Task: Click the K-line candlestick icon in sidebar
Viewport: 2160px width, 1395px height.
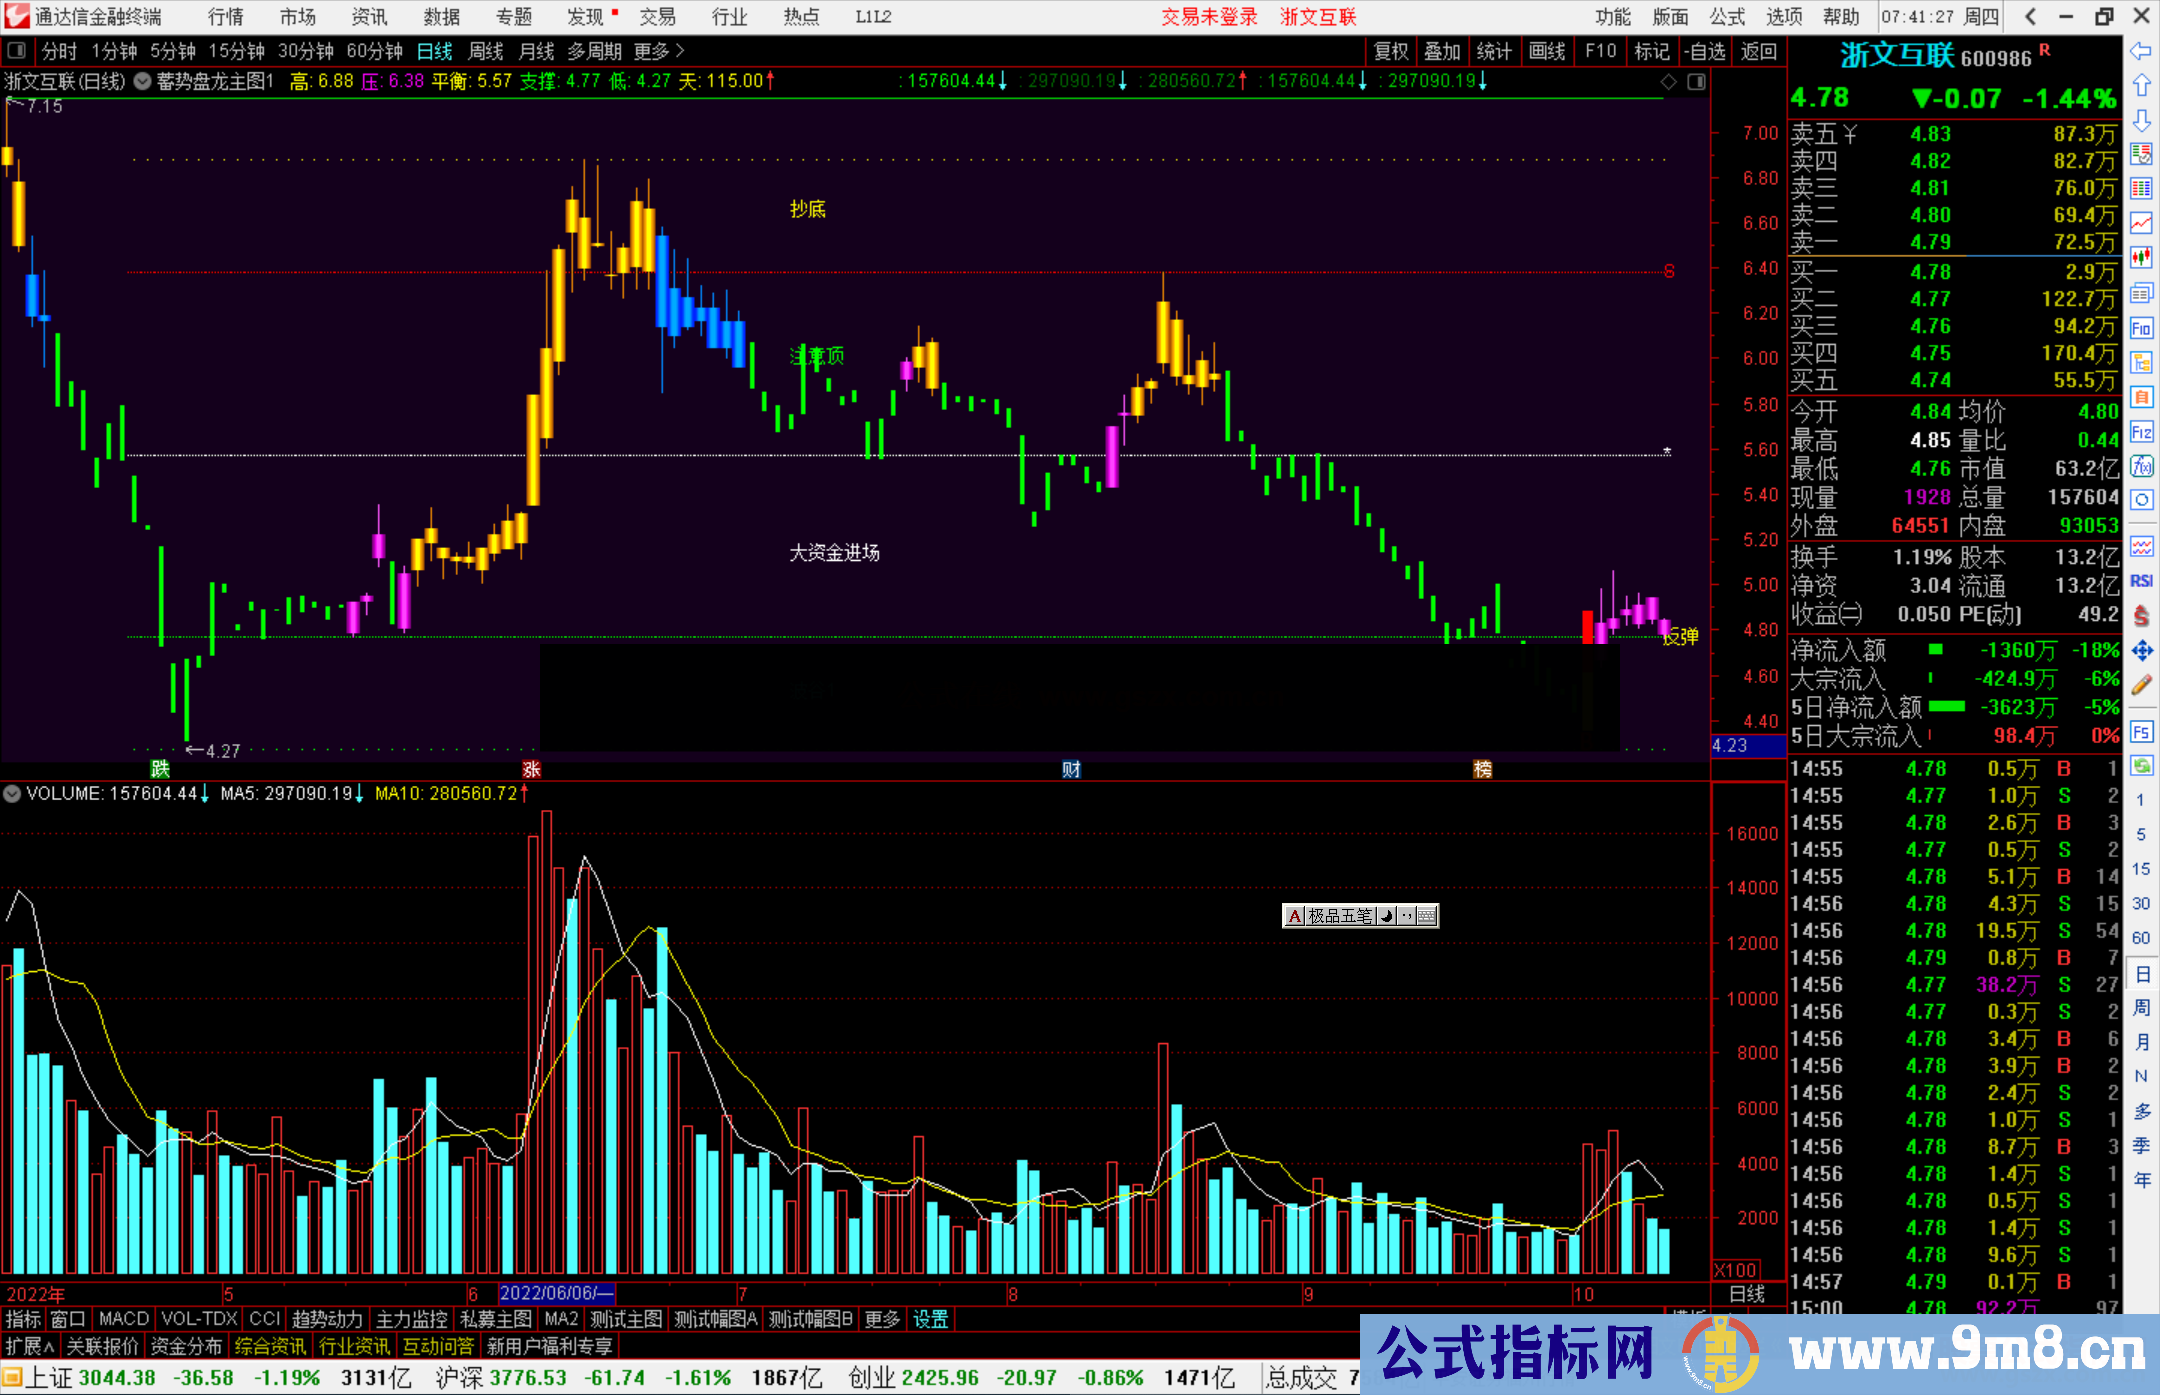Action: [x=2141, y=257]
